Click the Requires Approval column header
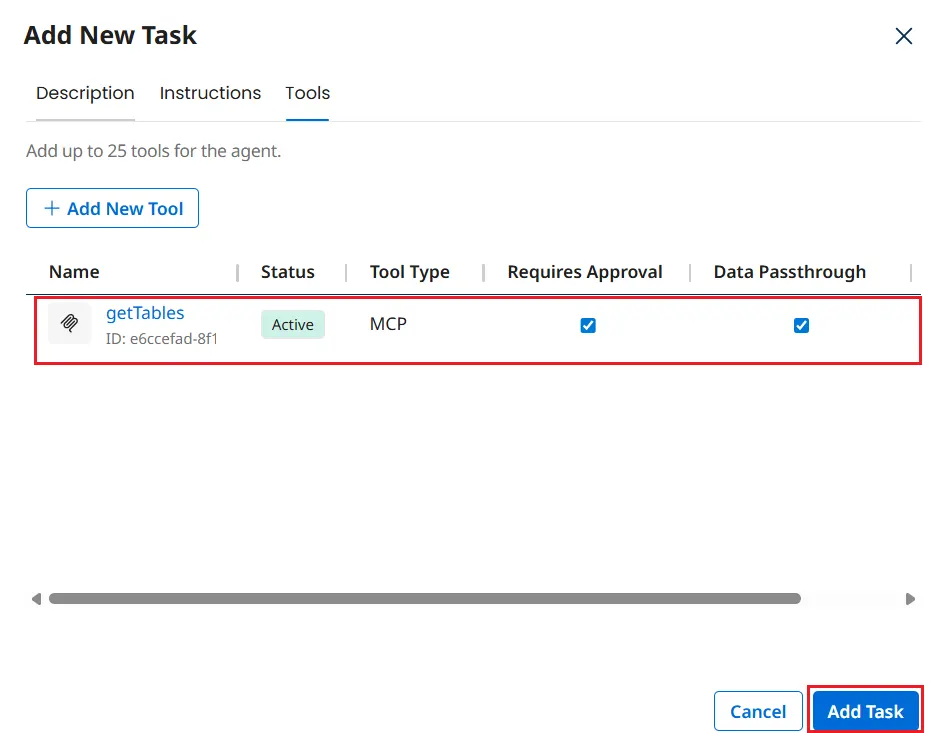The height and width of the screenshot is (733, 952). (x=584, y=272)
